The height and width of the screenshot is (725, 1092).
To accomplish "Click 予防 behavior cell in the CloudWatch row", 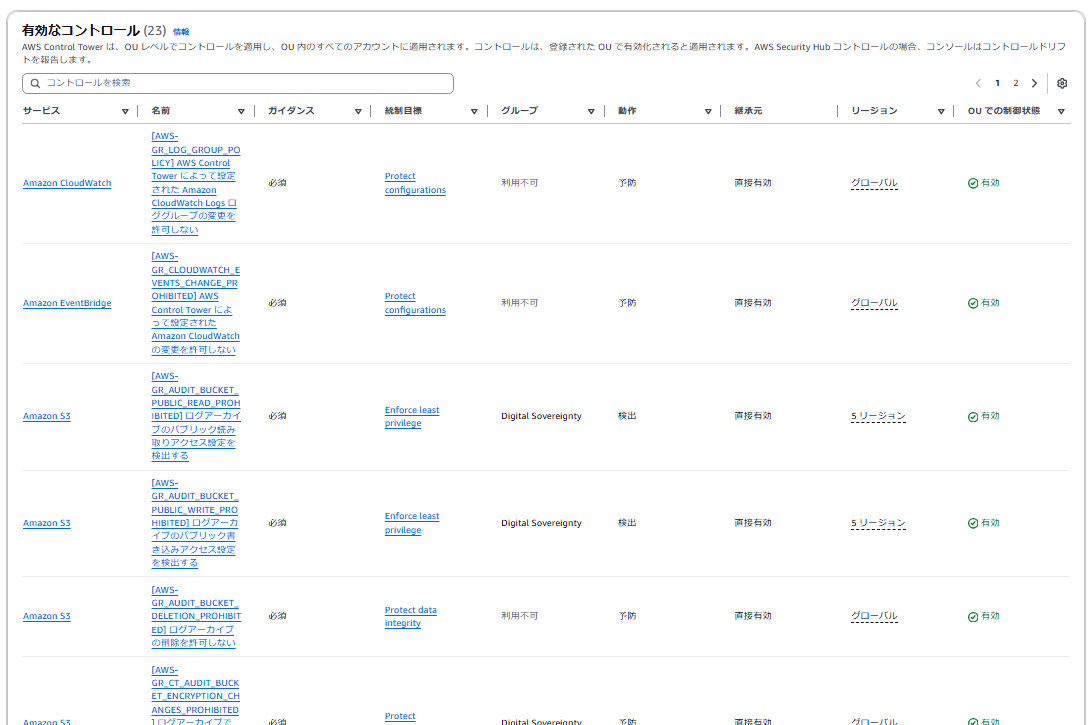I will point(627,183).
